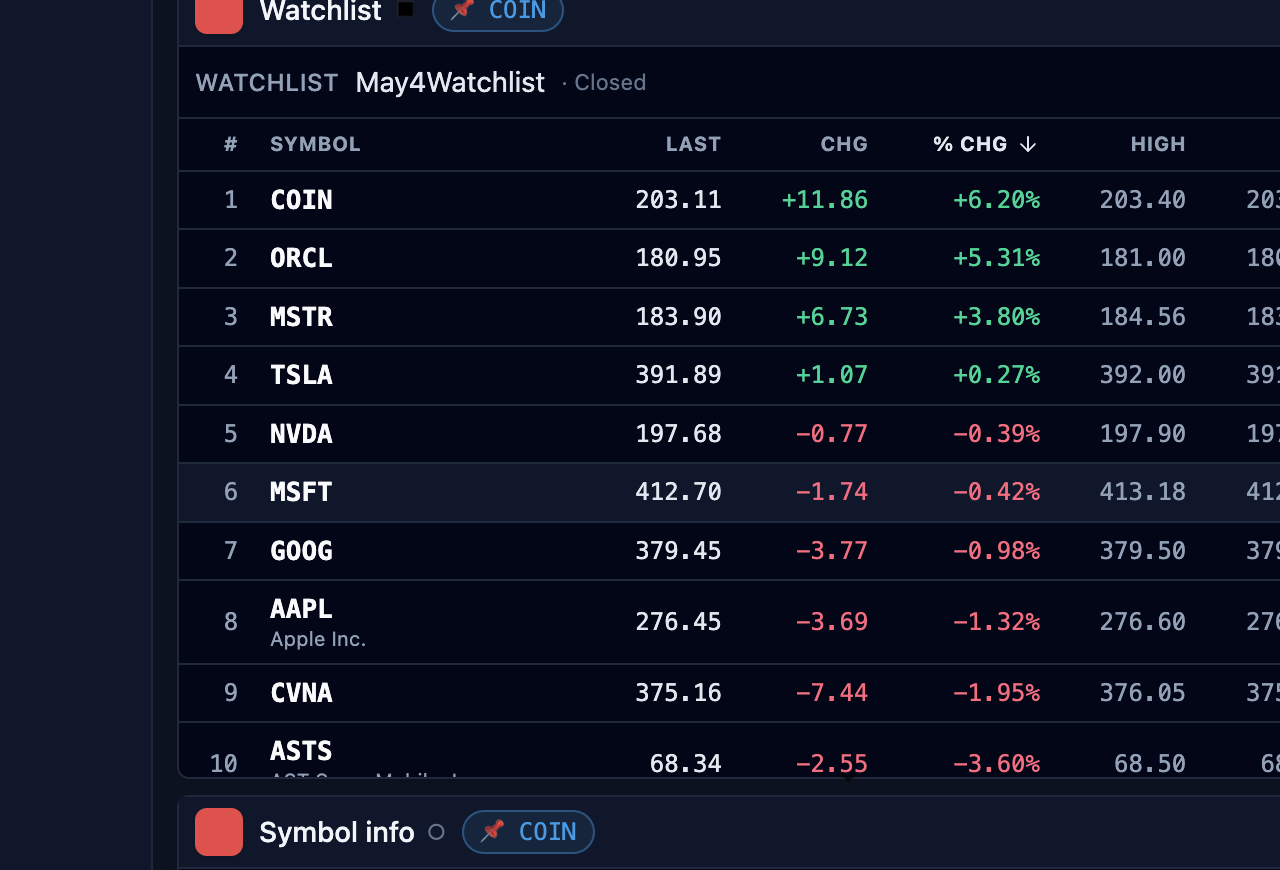The image size is (1280, 870).
Task: Click MSFT percent change −0.42%
Action: coord(996,492)
